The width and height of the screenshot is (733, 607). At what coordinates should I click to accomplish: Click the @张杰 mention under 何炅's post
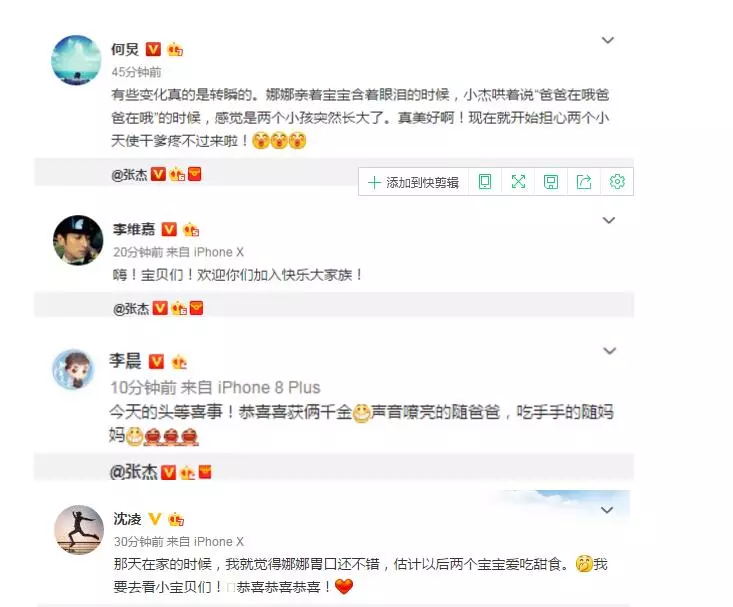point(129,175)
